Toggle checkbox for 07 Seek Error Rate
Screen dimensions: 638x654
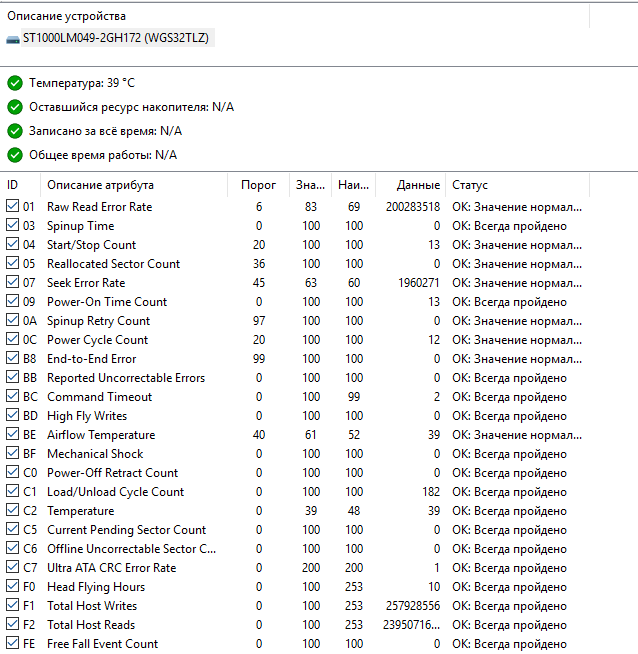pyautogui.click(x=13, y=282)
